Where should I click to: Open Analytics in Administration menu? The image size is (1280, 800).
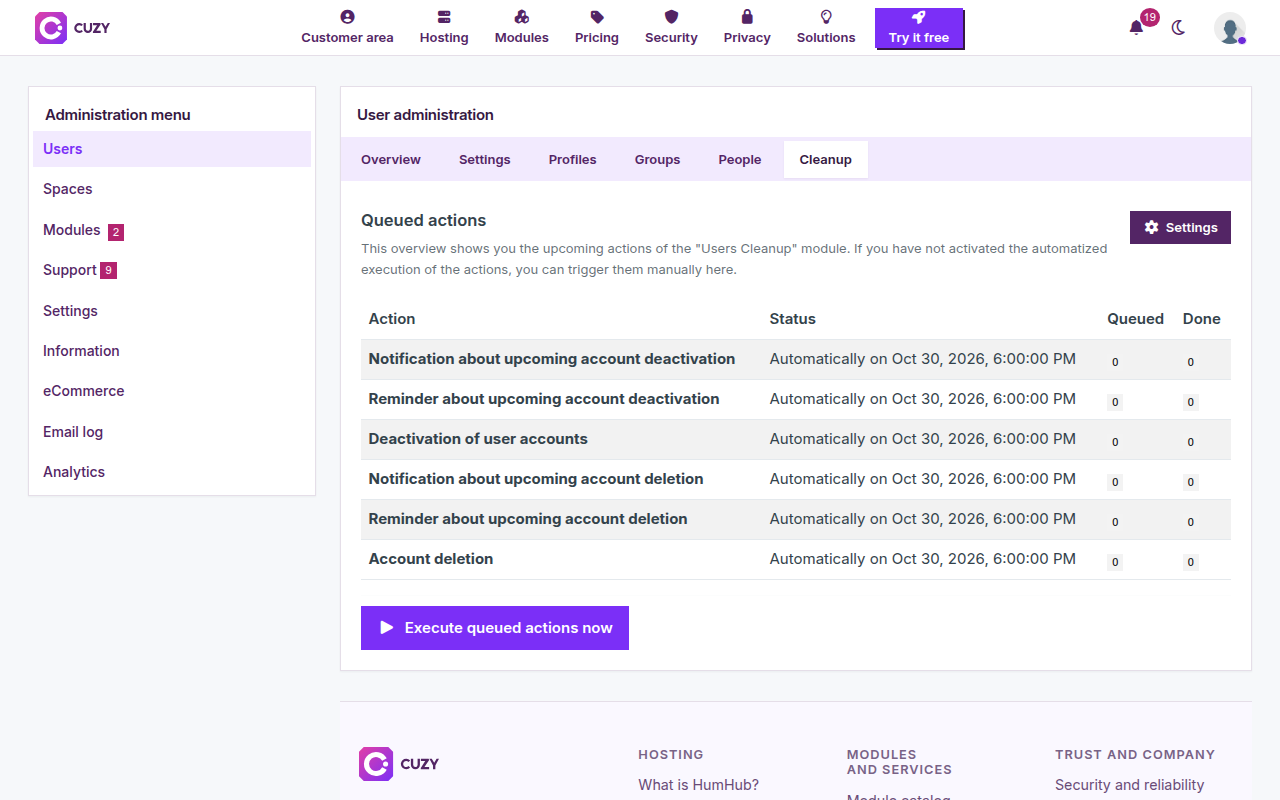coord(172,472)
